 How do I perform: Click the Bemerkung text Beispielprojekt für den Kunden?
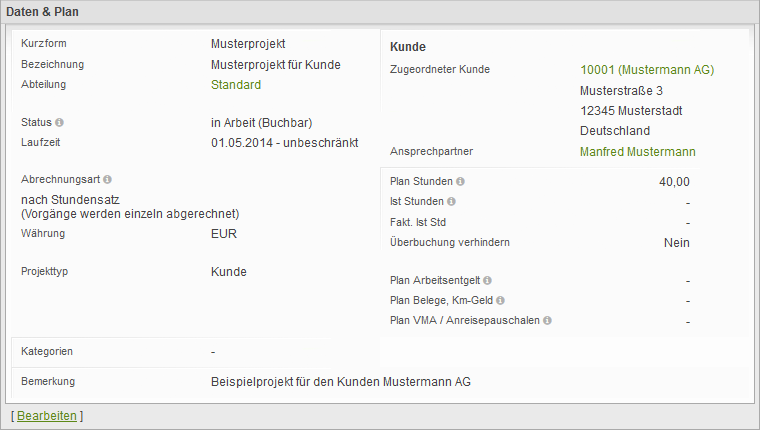295,382
